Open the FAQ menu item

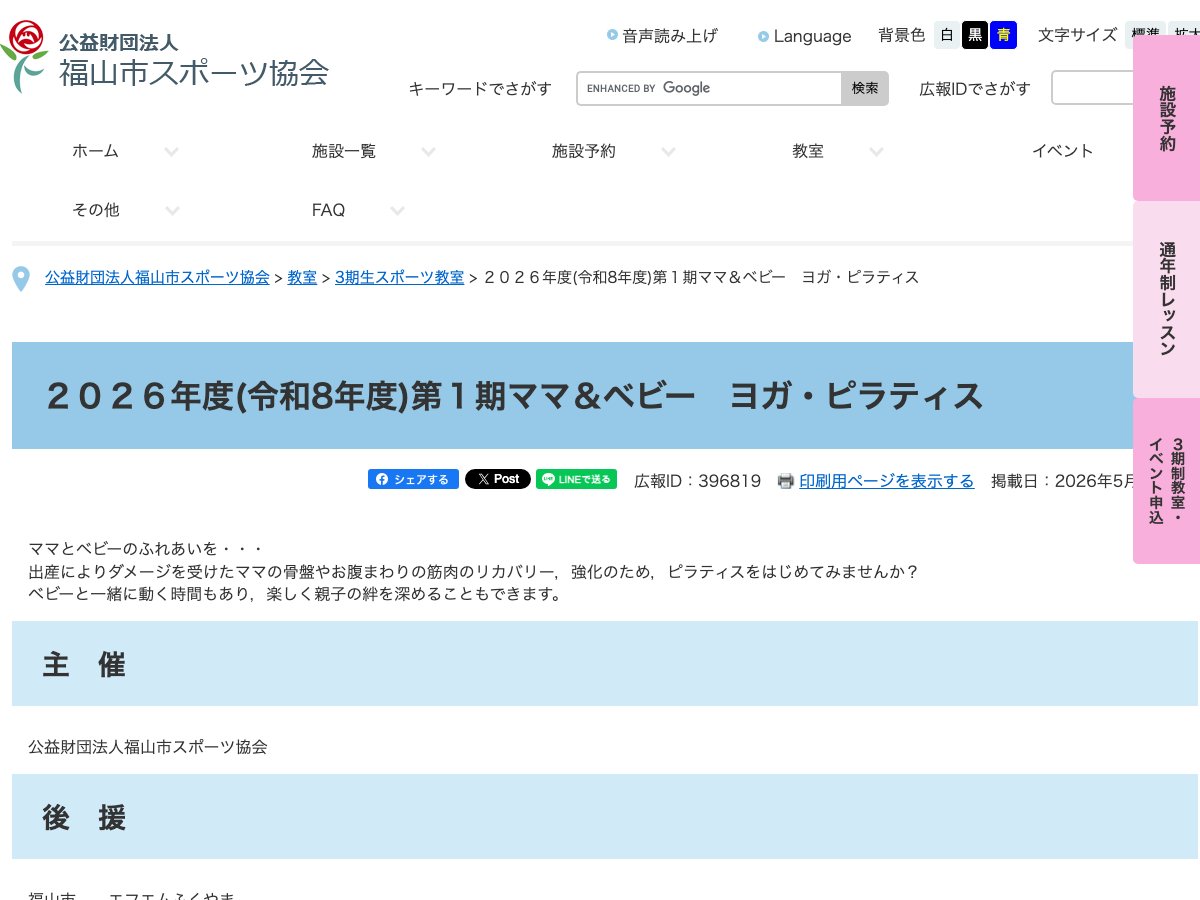pyautogui.click(x=328, y=210)
